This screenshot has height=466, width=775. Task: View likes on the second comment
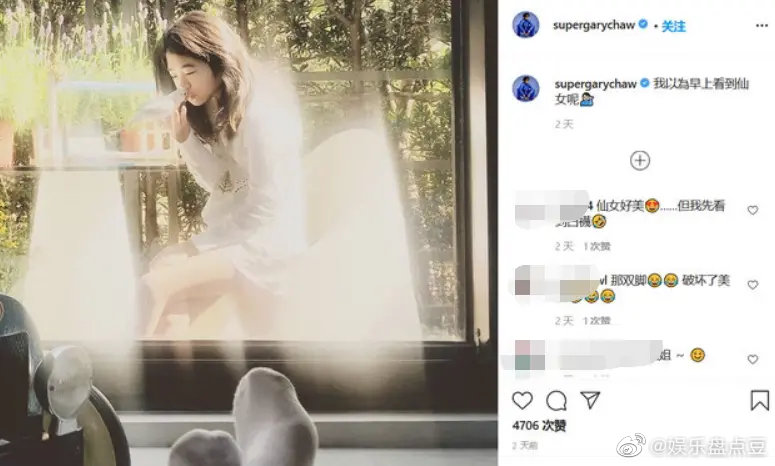click(597, 321)
